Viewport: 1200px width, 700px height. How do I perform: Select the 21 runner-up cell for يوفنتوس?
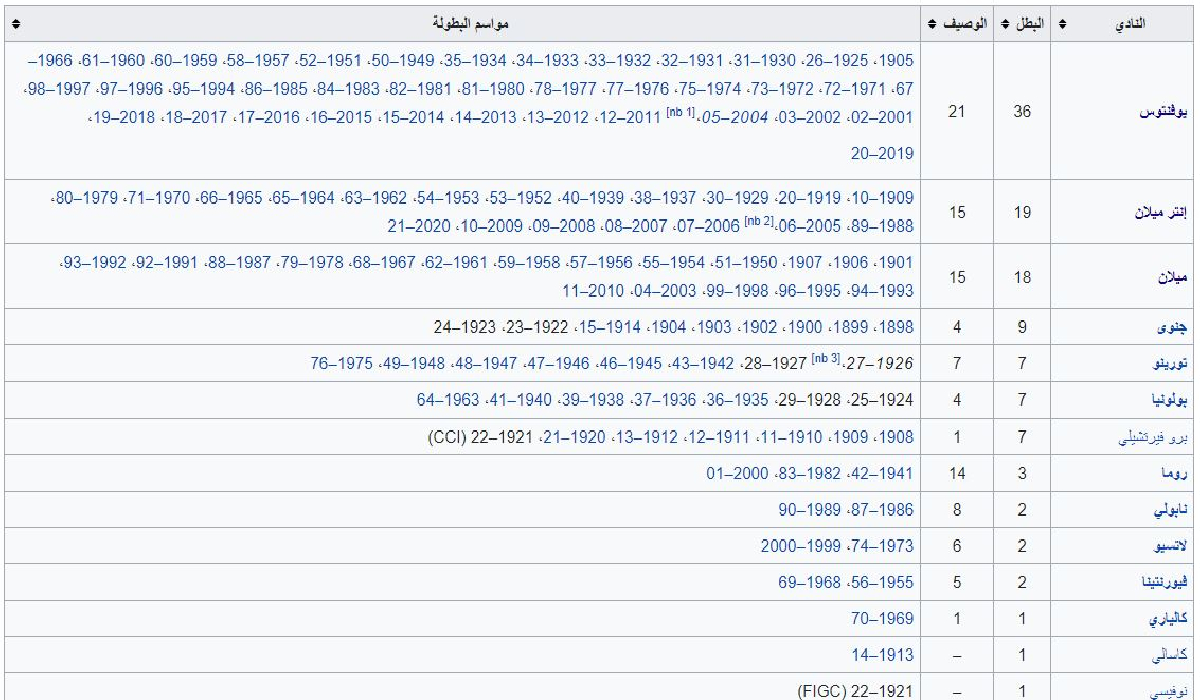[x=956, y=111]
